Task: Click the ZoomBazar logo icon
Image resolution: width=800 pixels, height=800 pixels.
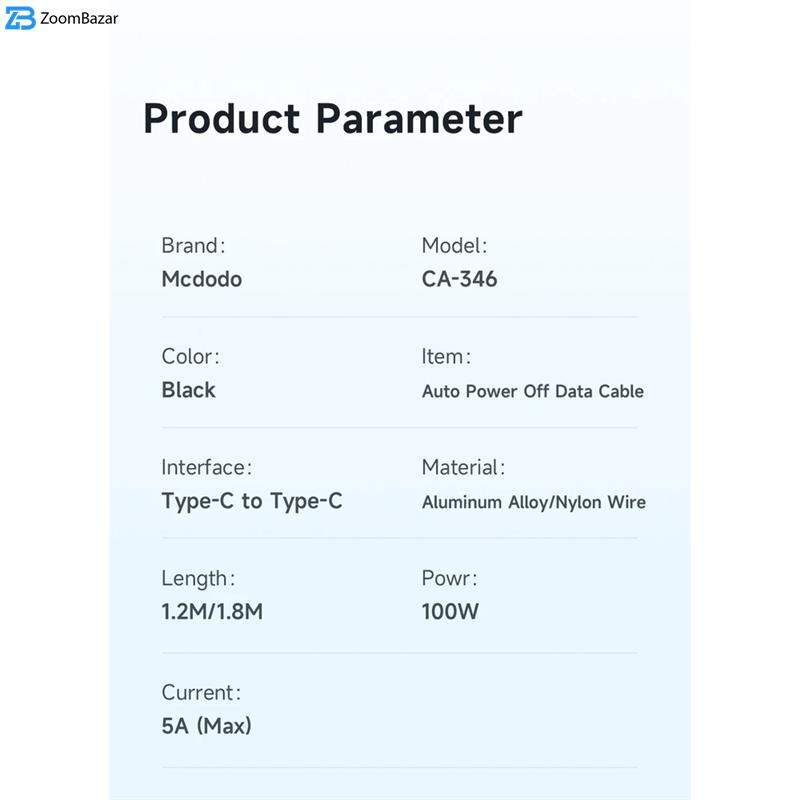Action: (19, 19)
